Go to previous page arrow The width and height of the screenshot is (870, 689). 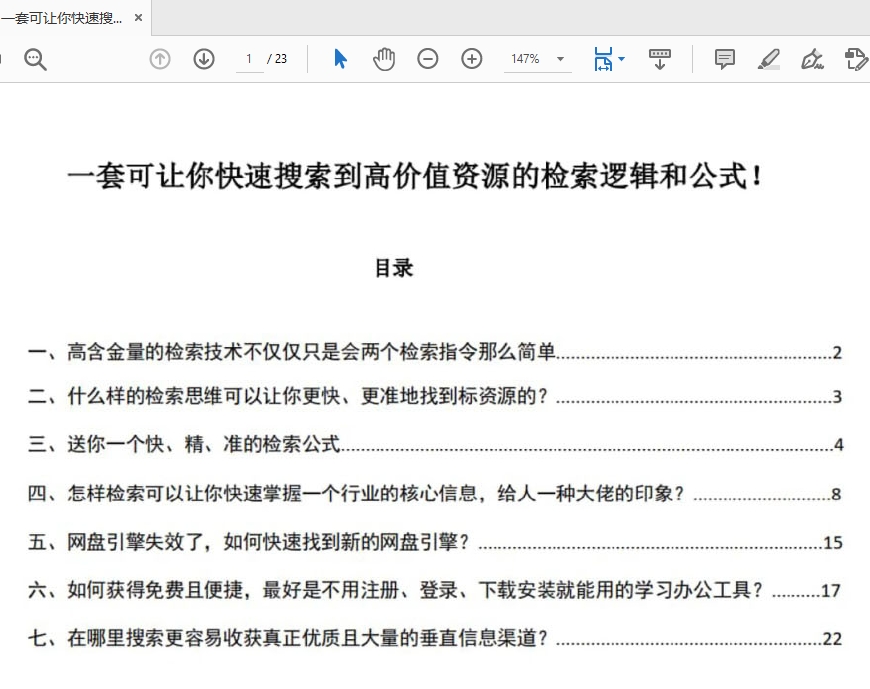click(x=160, y=59)
